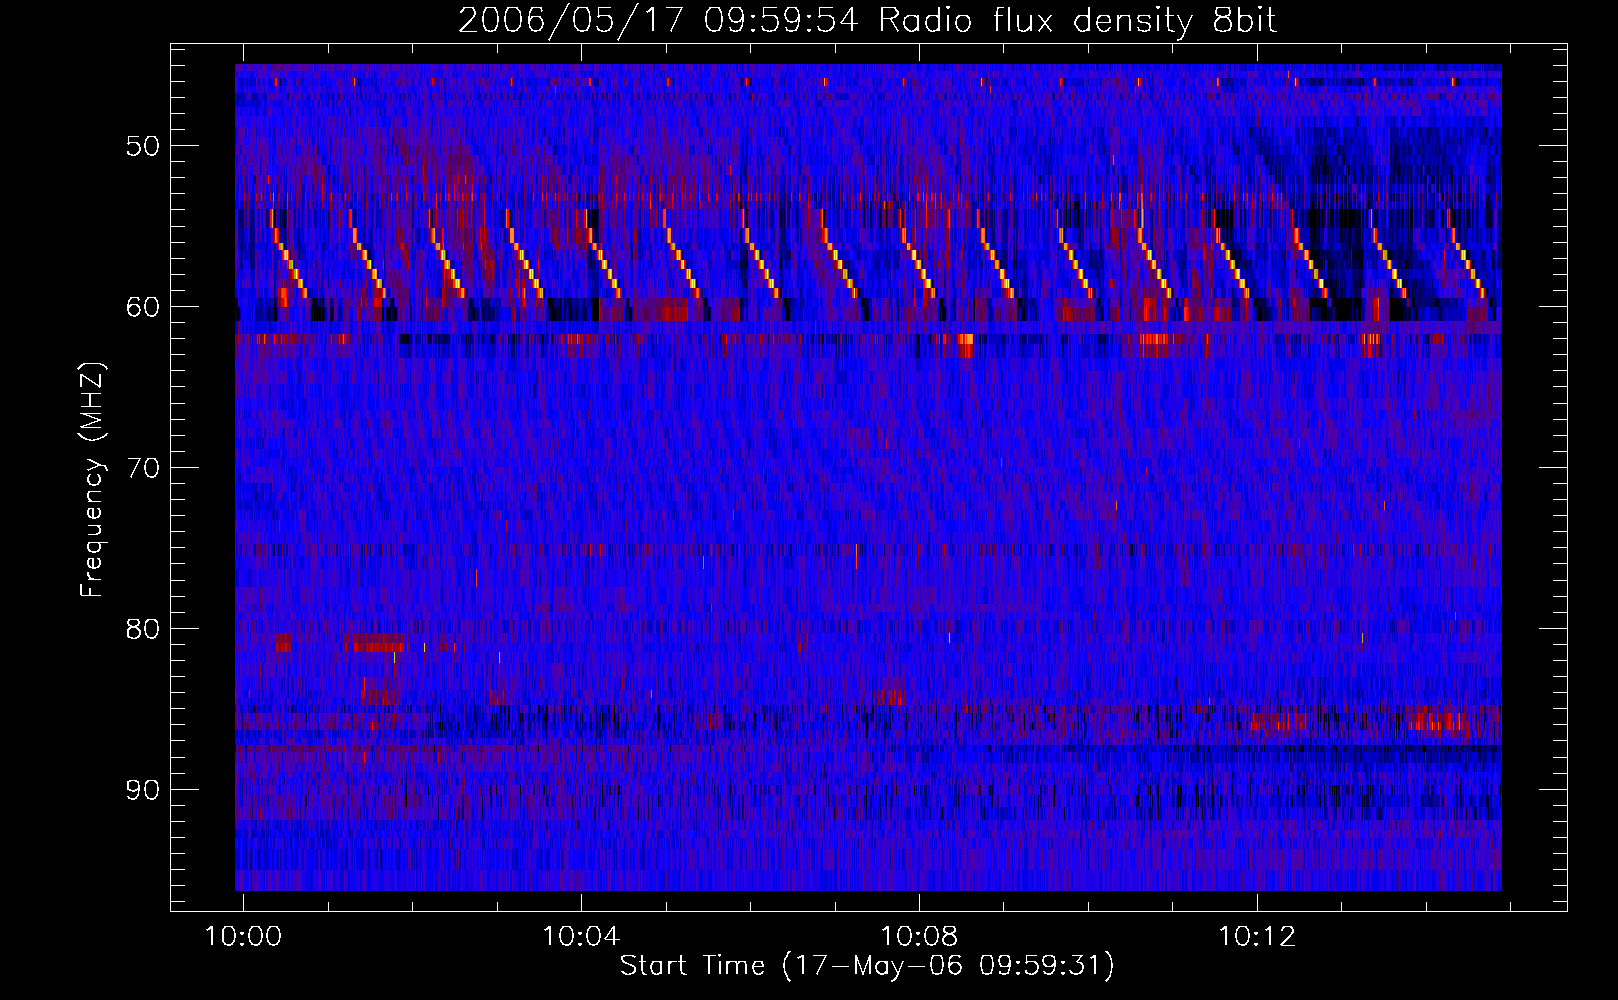The image size is (1618, 1000).
Task: Click the "10:00" time tick label
Action: point(243,937)
